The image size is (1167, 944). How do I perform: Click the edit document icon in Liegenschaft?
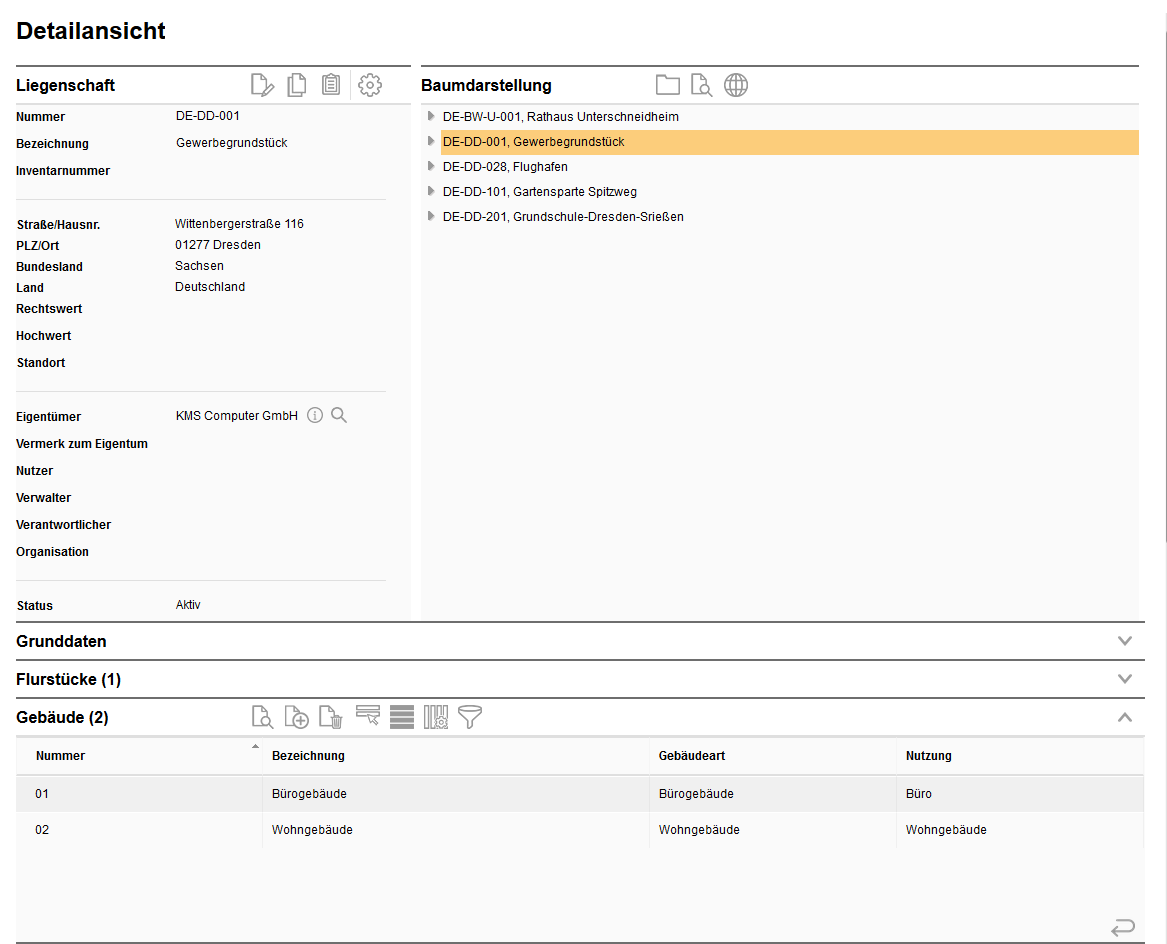(x=262, y=86)
